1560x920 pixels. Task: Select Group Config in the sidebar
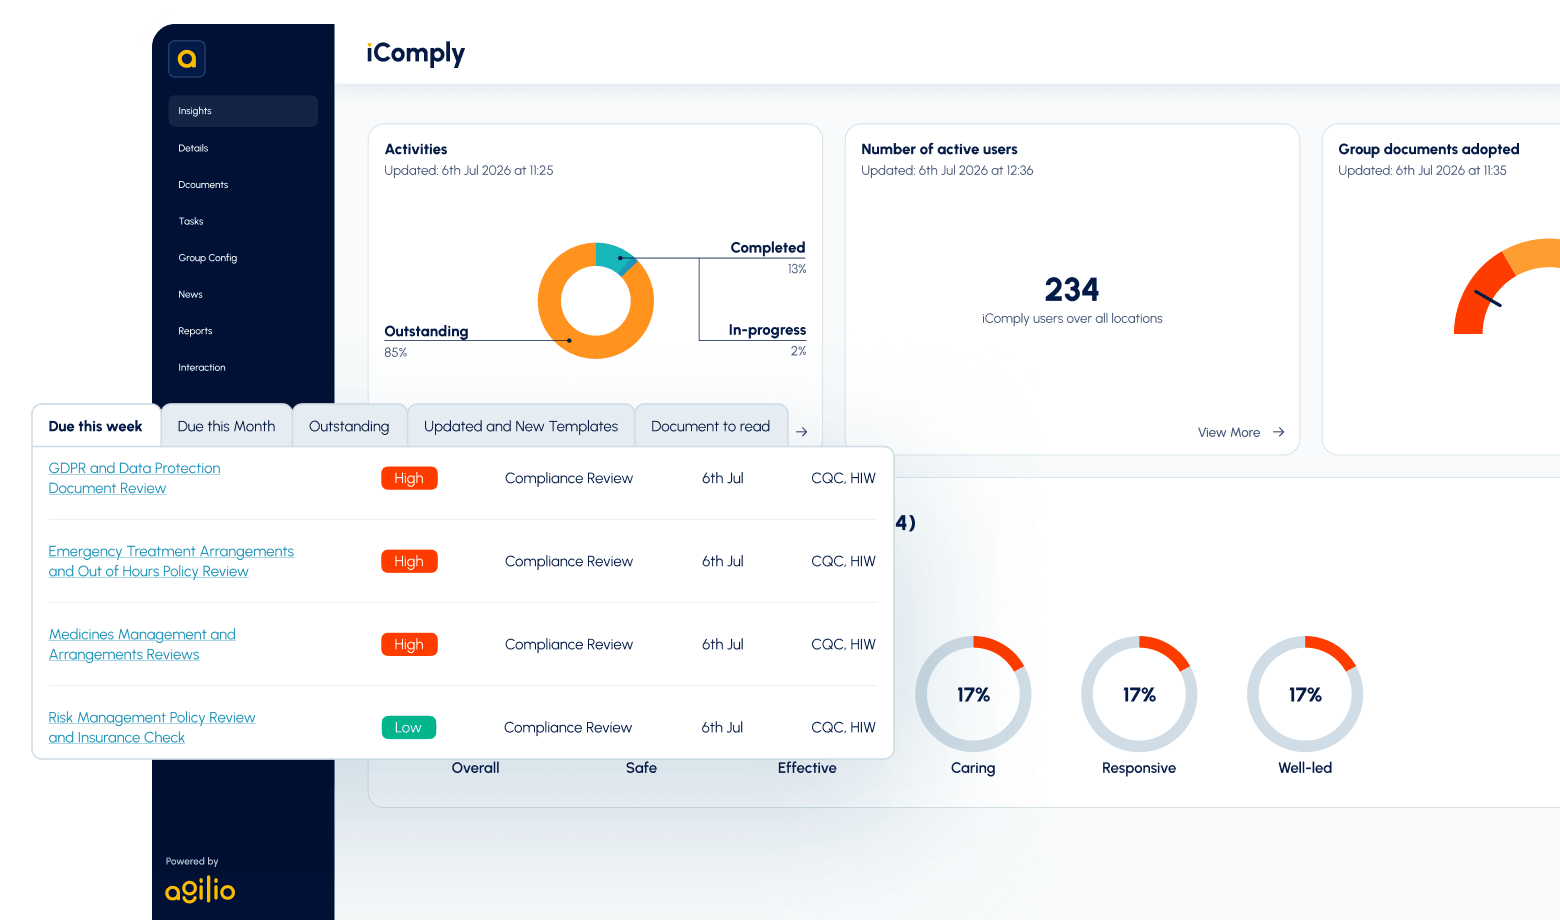click(208, 258)
